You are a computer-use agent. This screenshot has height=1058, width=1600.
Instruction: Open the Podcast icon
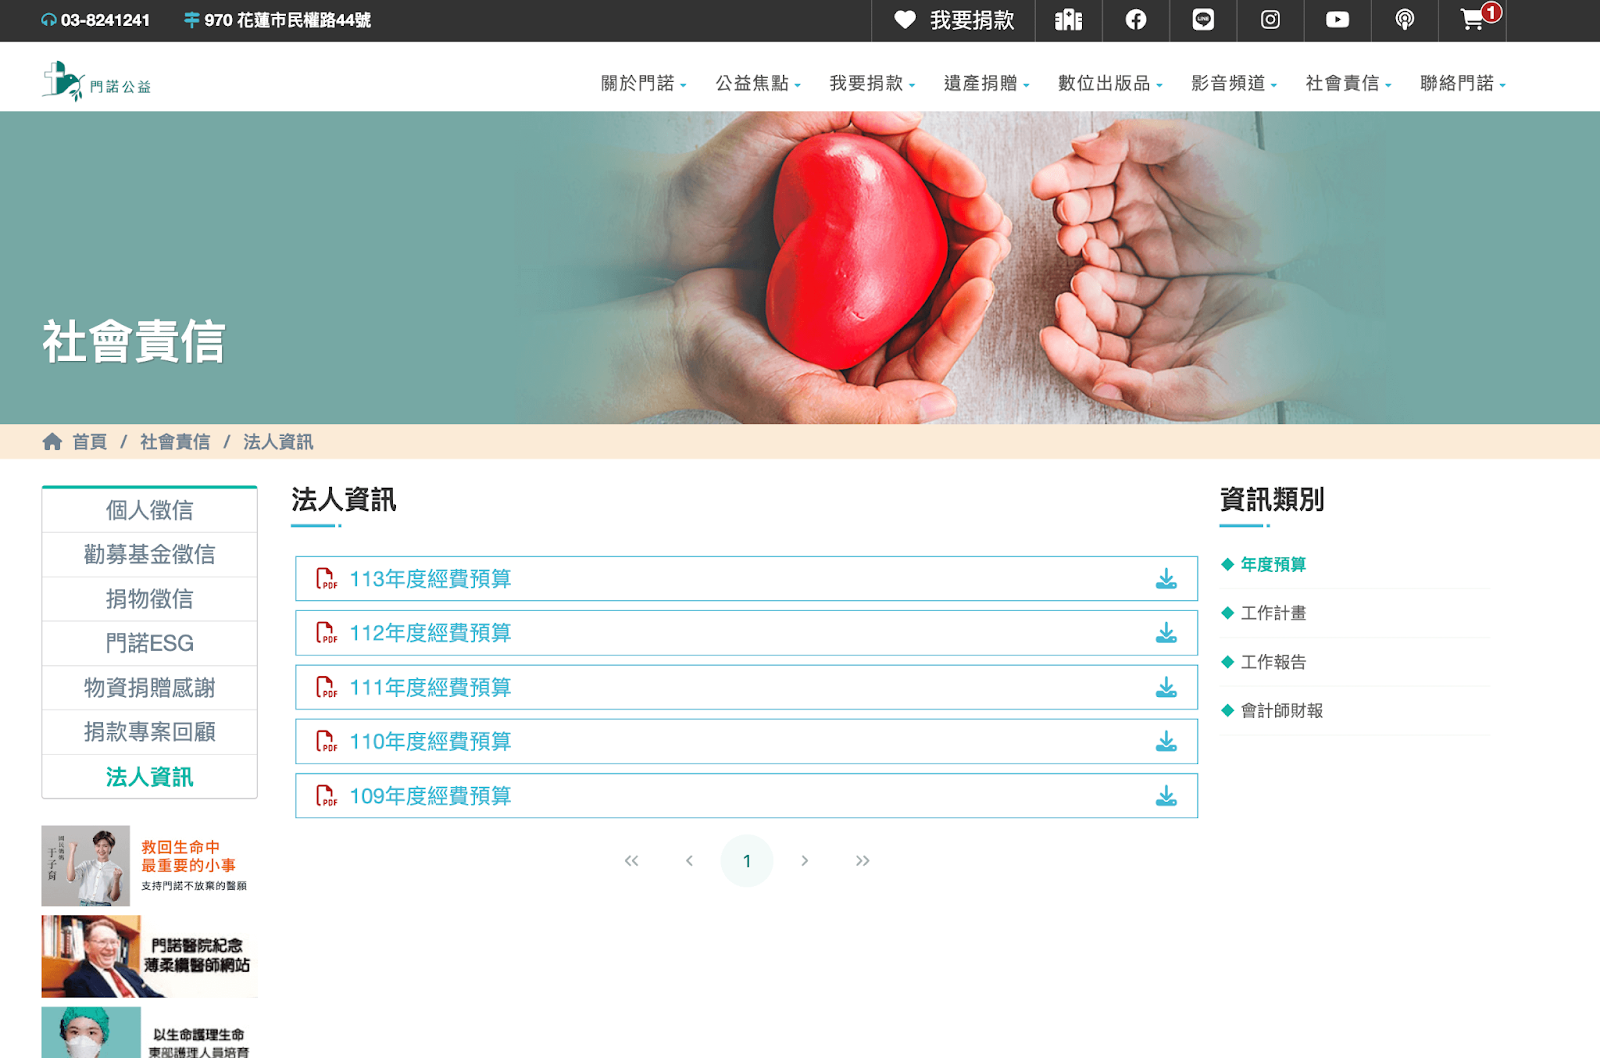(x=1404, y=20)
